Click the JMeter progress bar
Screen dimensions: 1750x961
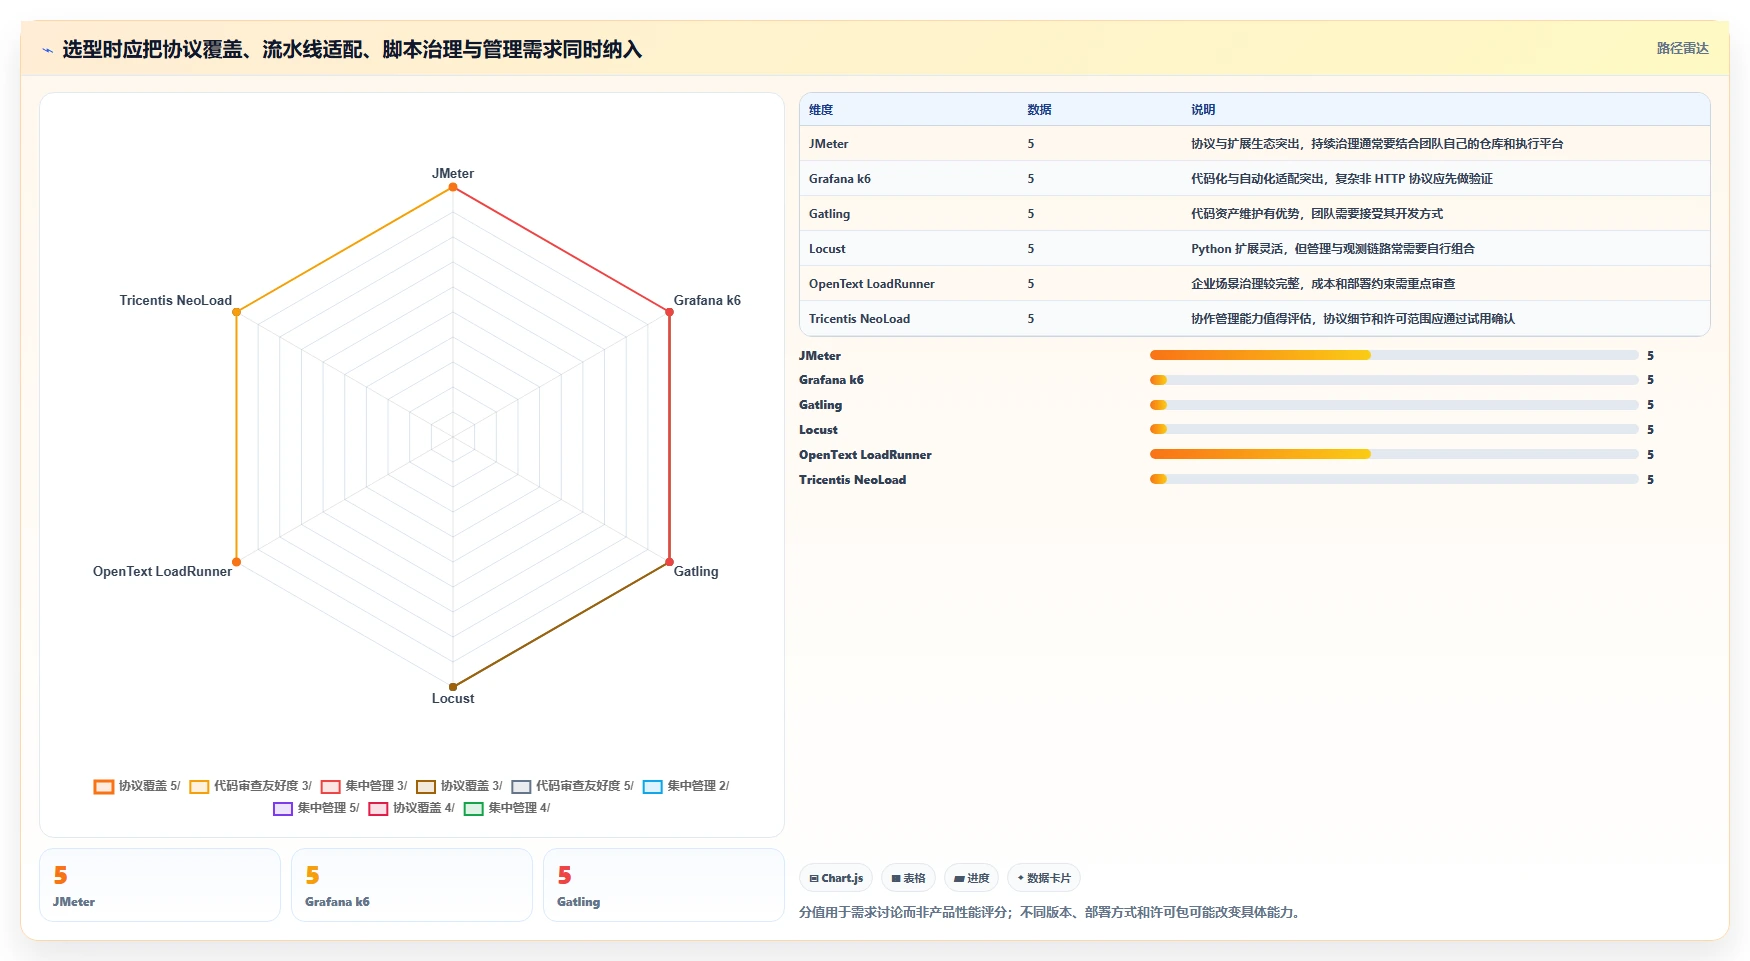pyautogui.click(x=1394, y=355)
